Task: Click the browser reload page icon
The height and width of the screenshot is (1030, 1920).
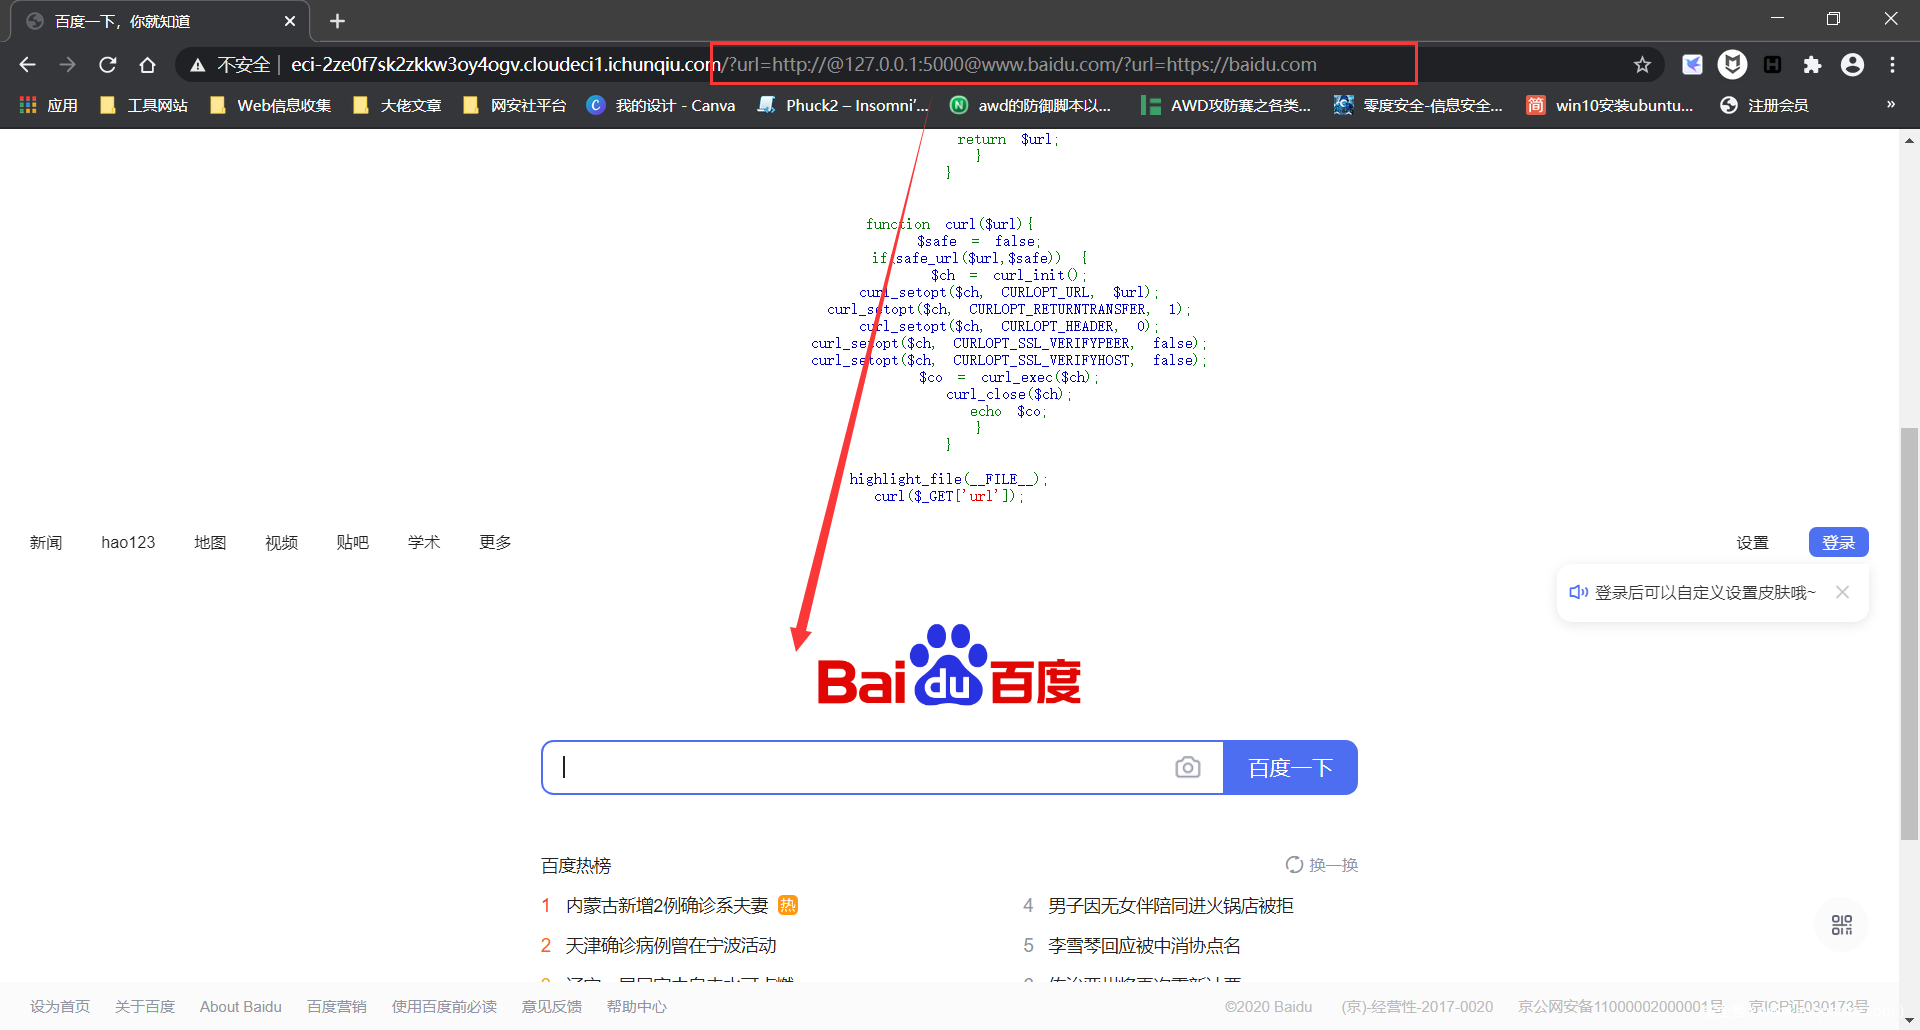Action: click(x=108, y=65)
